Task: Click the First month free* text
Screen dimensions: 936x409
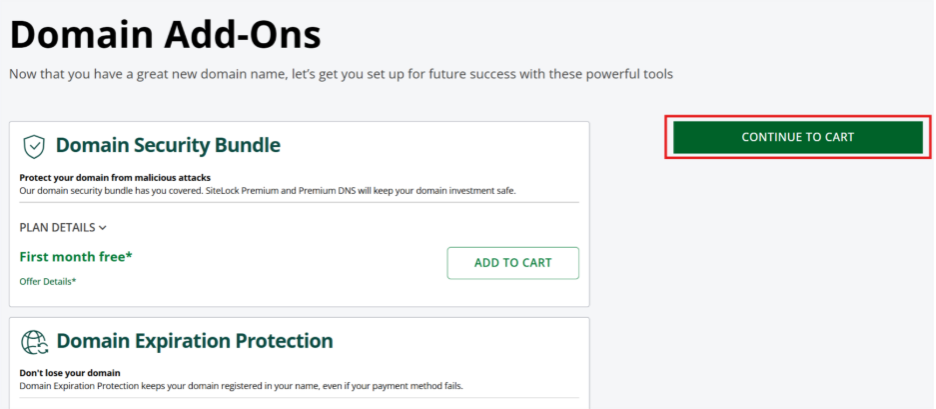Action: [x=76, y=257]
